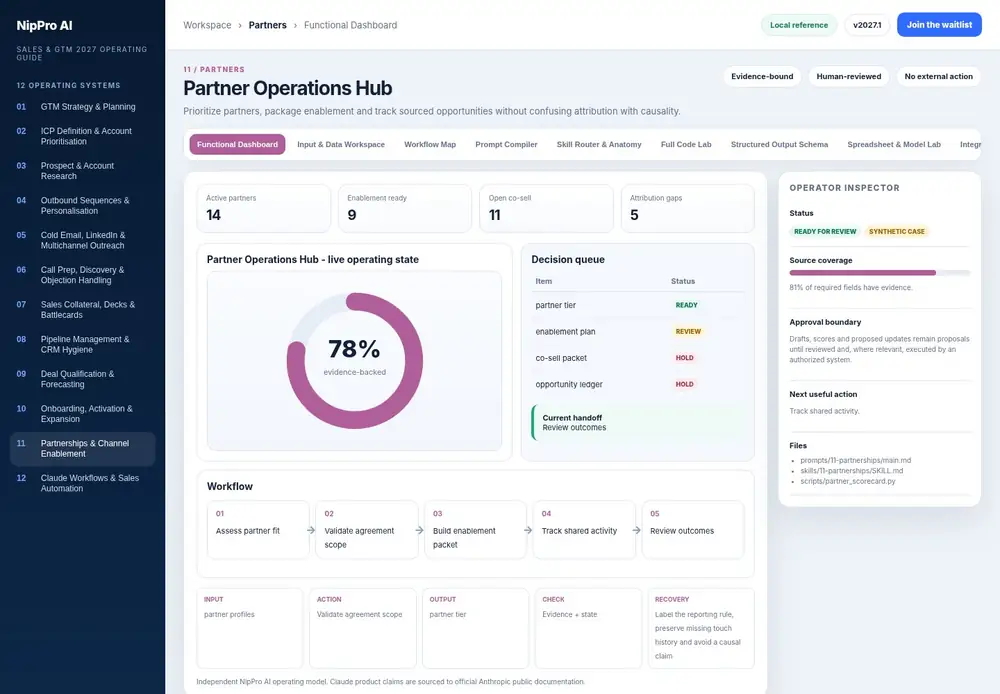Click the OUTPUT partner tier card
This screenshot has height=694, width=1000.
[x=475, y=628]
